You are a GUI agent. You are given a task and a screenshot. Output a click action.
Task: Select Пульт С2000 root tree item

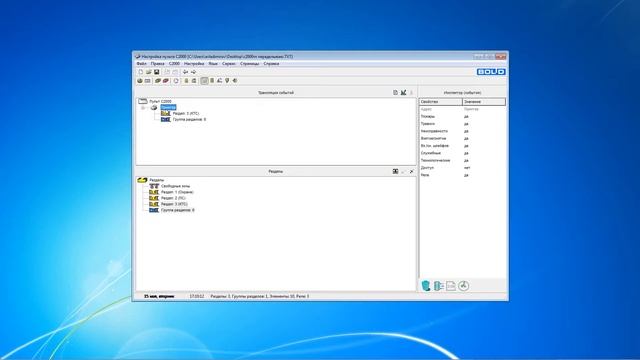coord(160,101)
